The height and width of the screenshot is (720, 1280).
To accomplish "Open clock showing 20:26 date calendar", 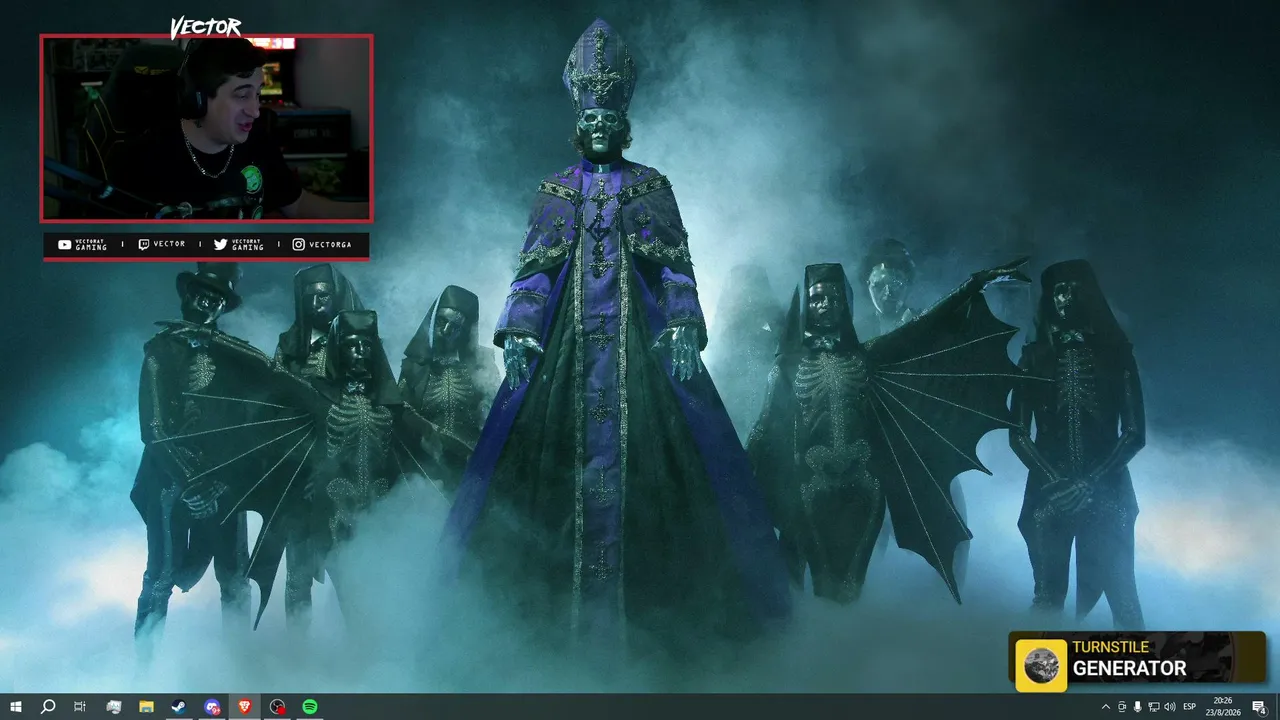I will tap(1222, 707).
